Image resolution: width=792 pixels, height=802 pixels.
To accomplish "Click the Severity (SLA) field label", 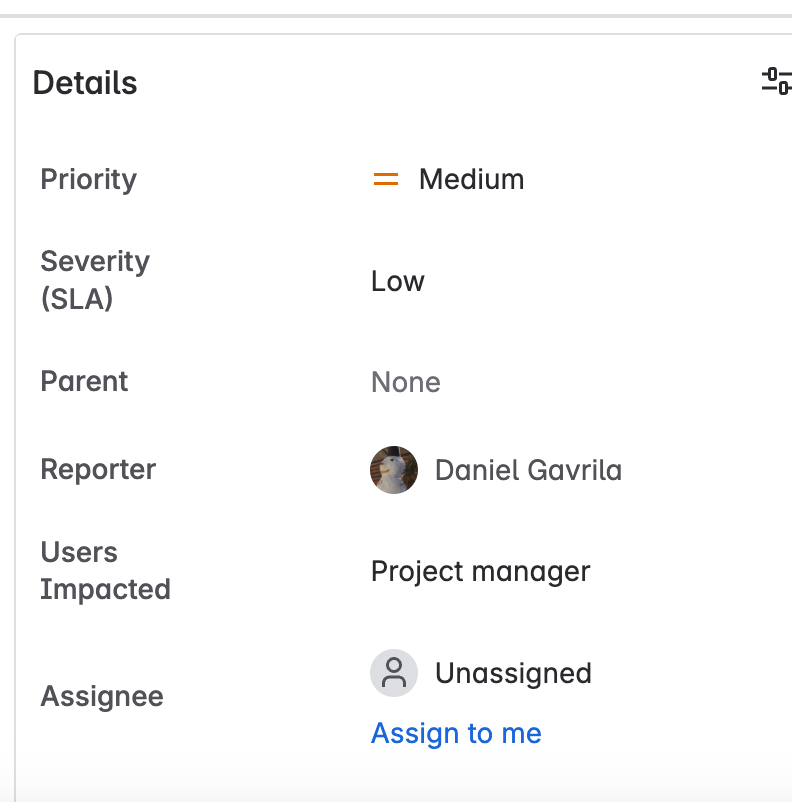I will [95, 280].
